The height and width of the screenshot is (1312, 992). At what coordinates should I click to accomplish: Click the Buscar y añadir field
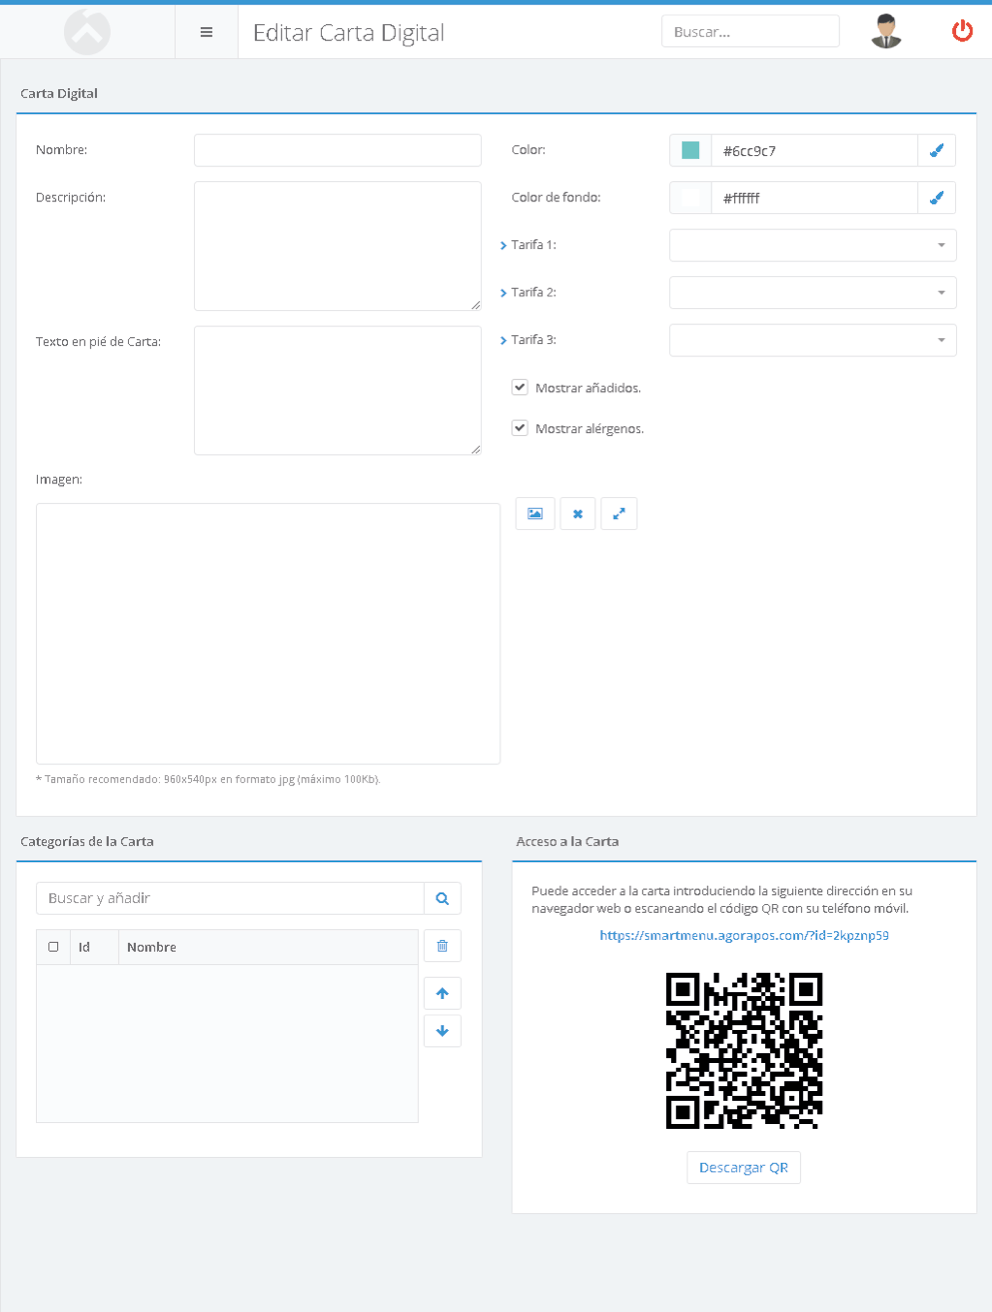[x=230, y=898]
